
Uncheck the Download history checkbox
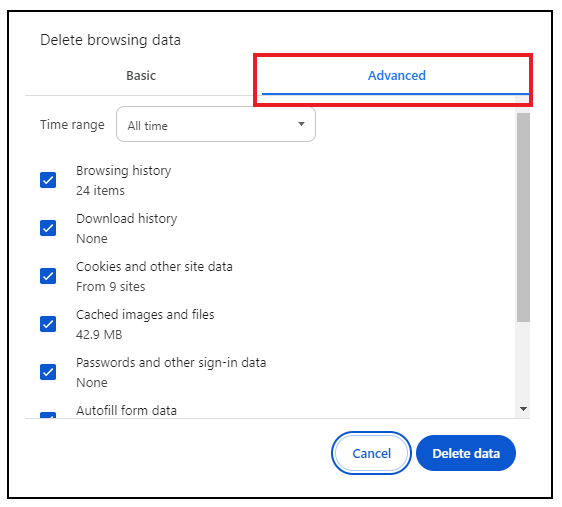tap(48, 228)
